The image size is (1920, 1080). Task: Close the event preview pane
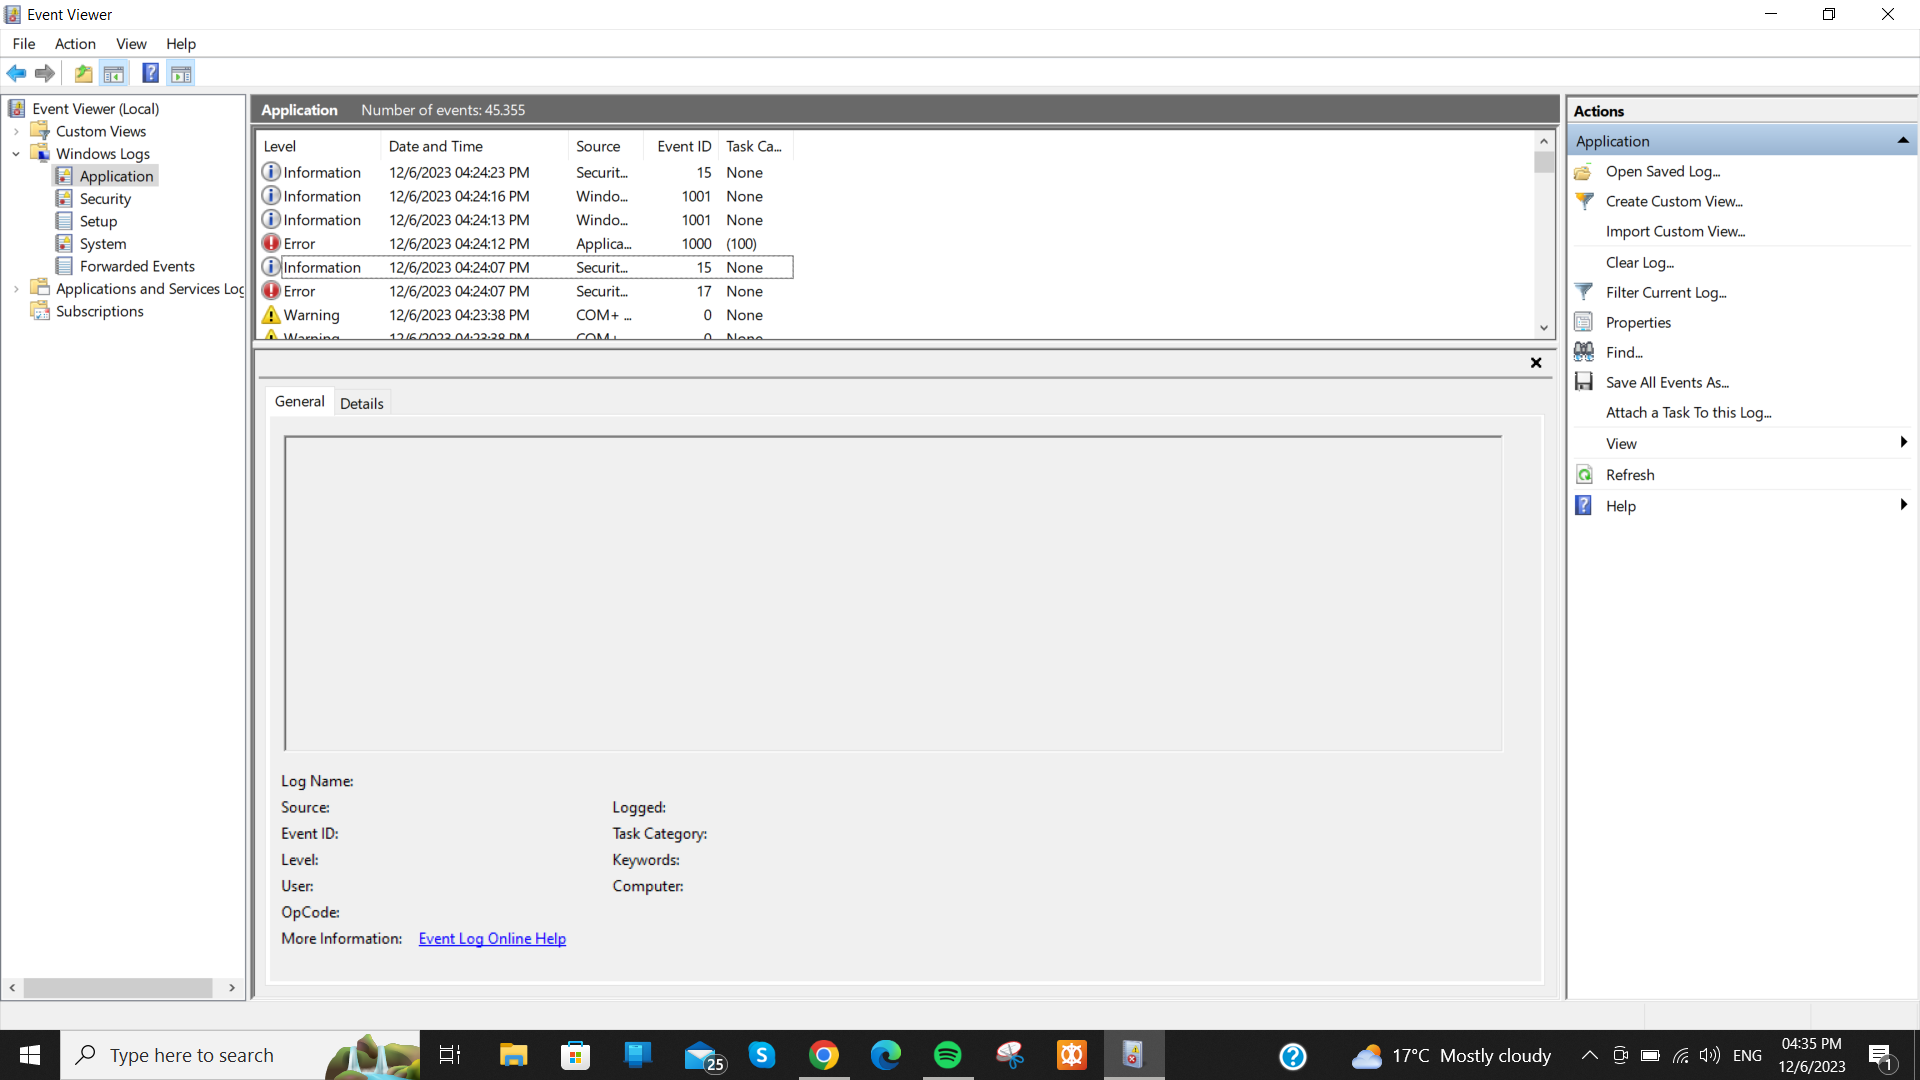coord(1536,363)
